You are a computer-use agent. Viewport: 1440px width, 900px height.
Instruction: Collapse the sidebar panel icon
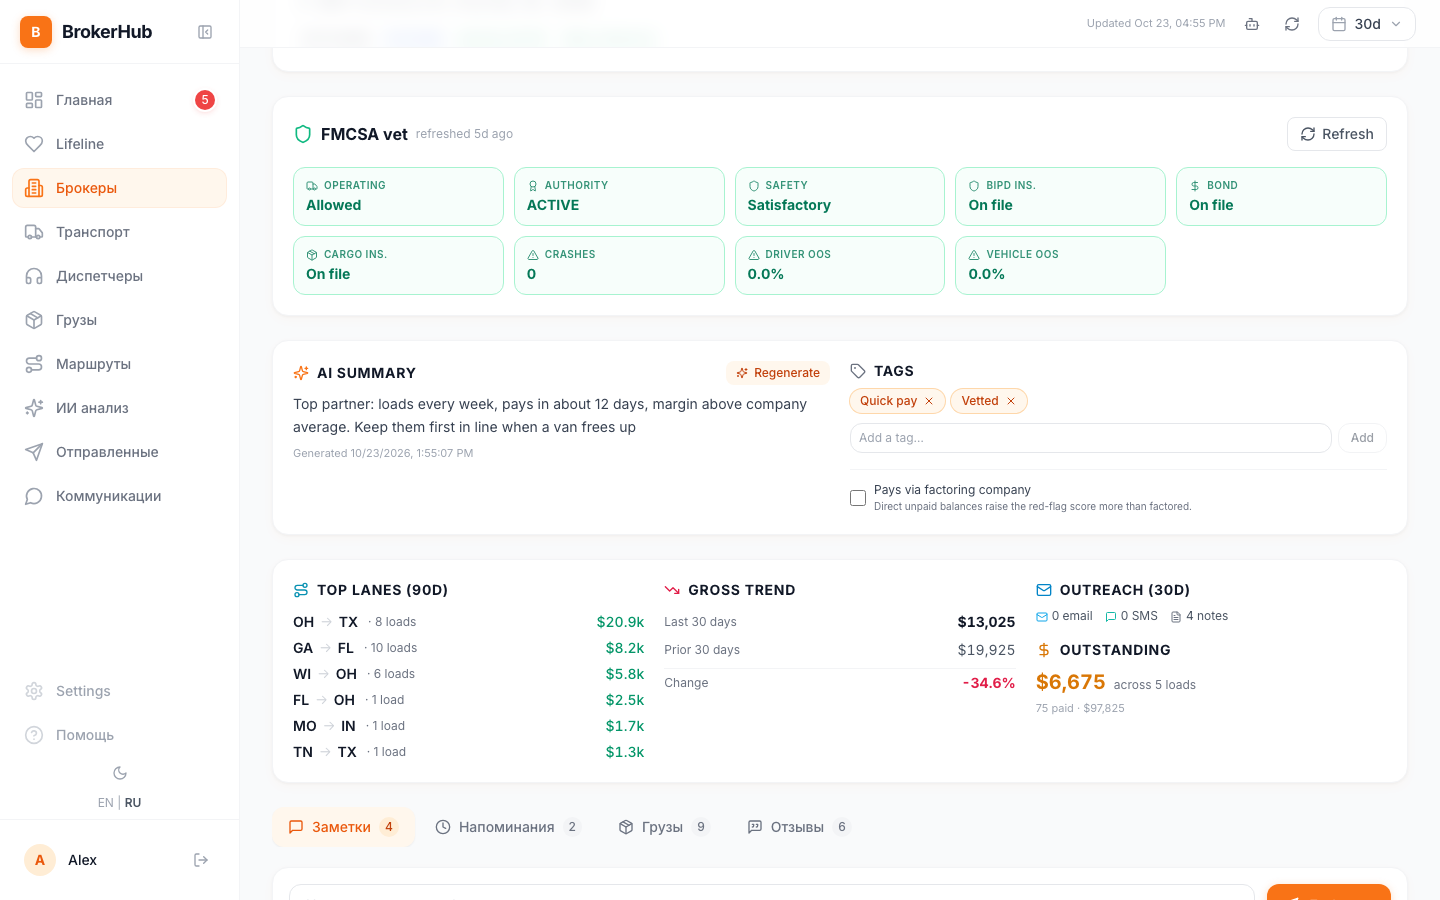tap(205, 32)
